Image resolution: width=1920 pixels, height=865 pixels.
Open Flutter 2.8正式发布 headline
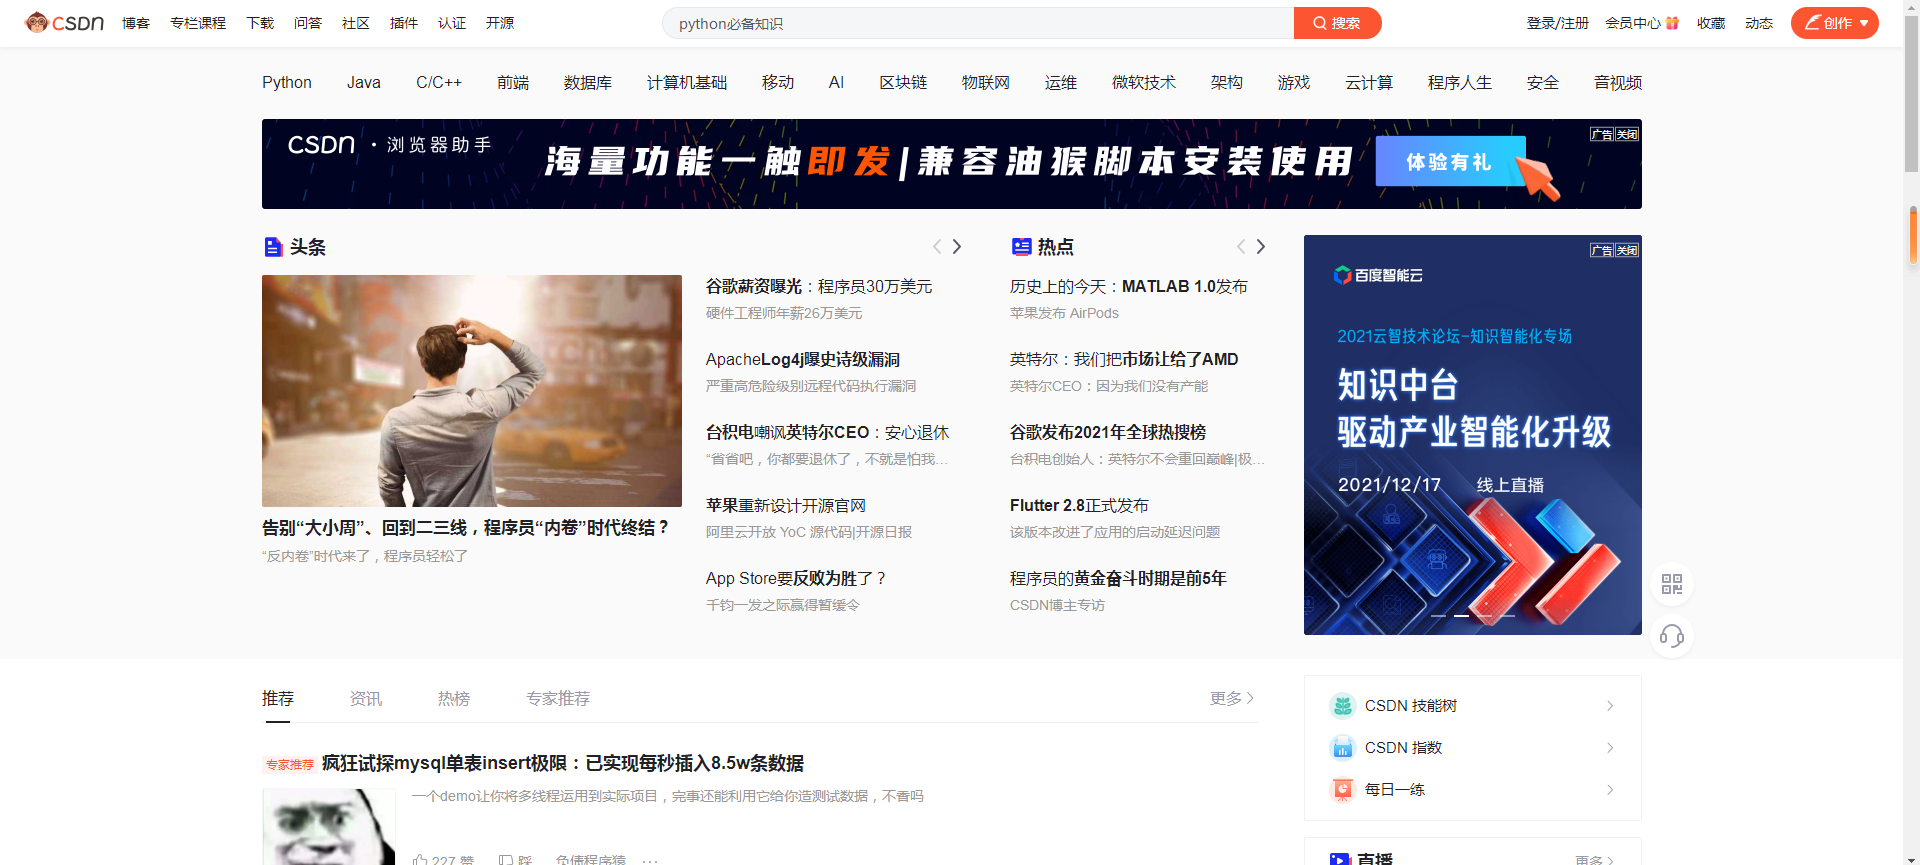pos(1079,505)
